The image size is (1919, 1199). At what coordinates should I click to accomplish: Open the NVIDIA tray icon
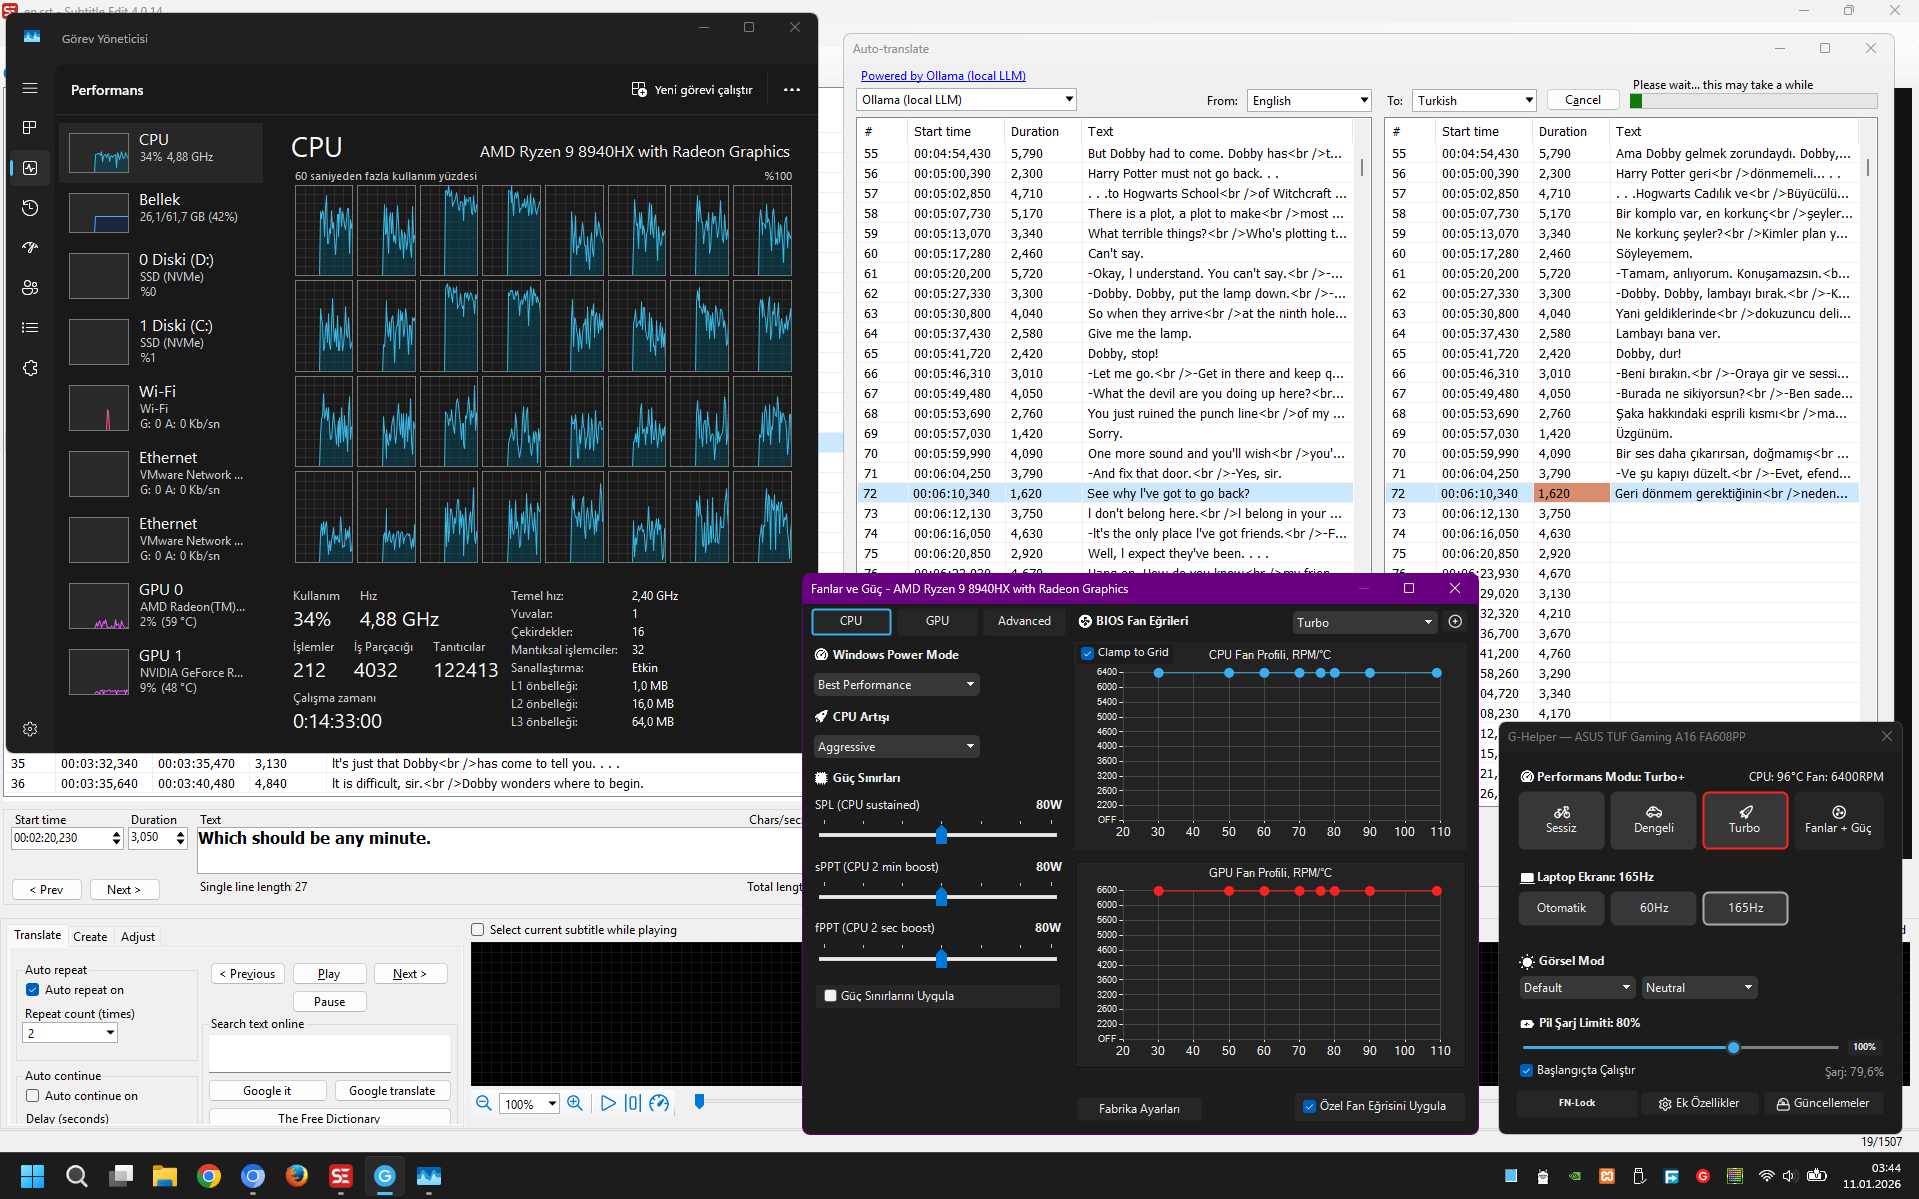click(1575, 1176)
